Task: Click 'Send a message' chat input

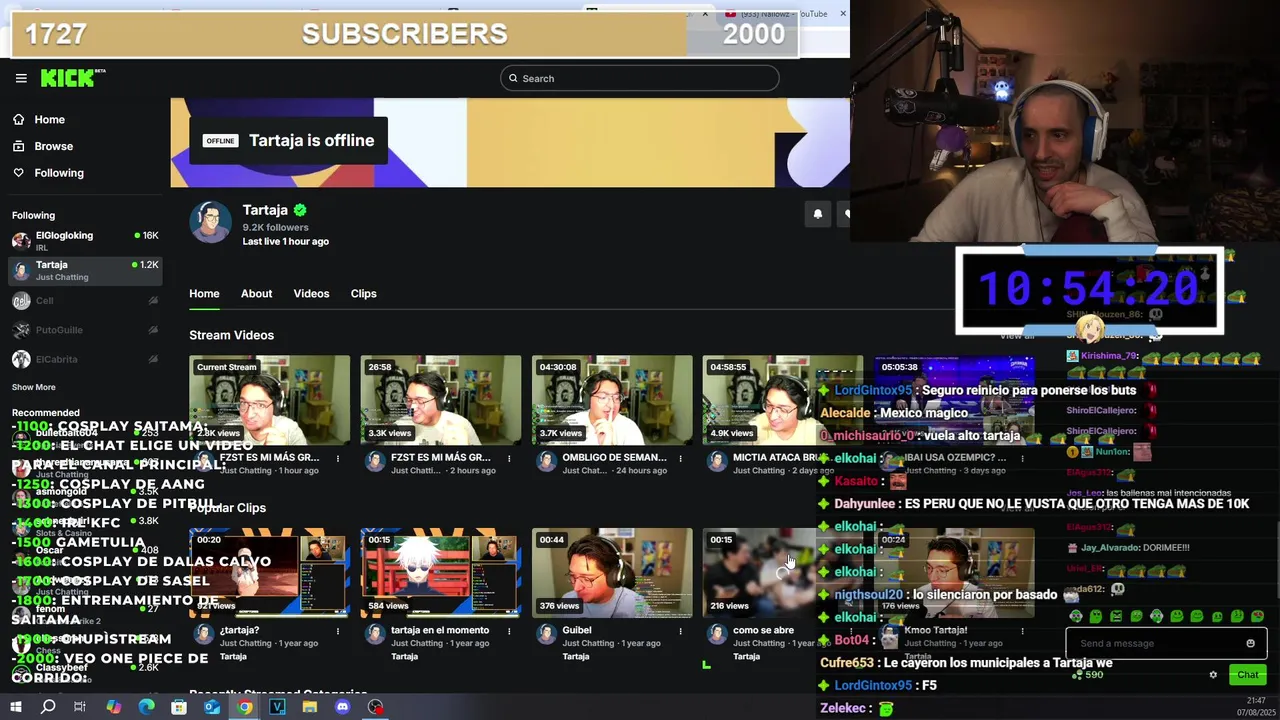Action: tap(1155, 643)
